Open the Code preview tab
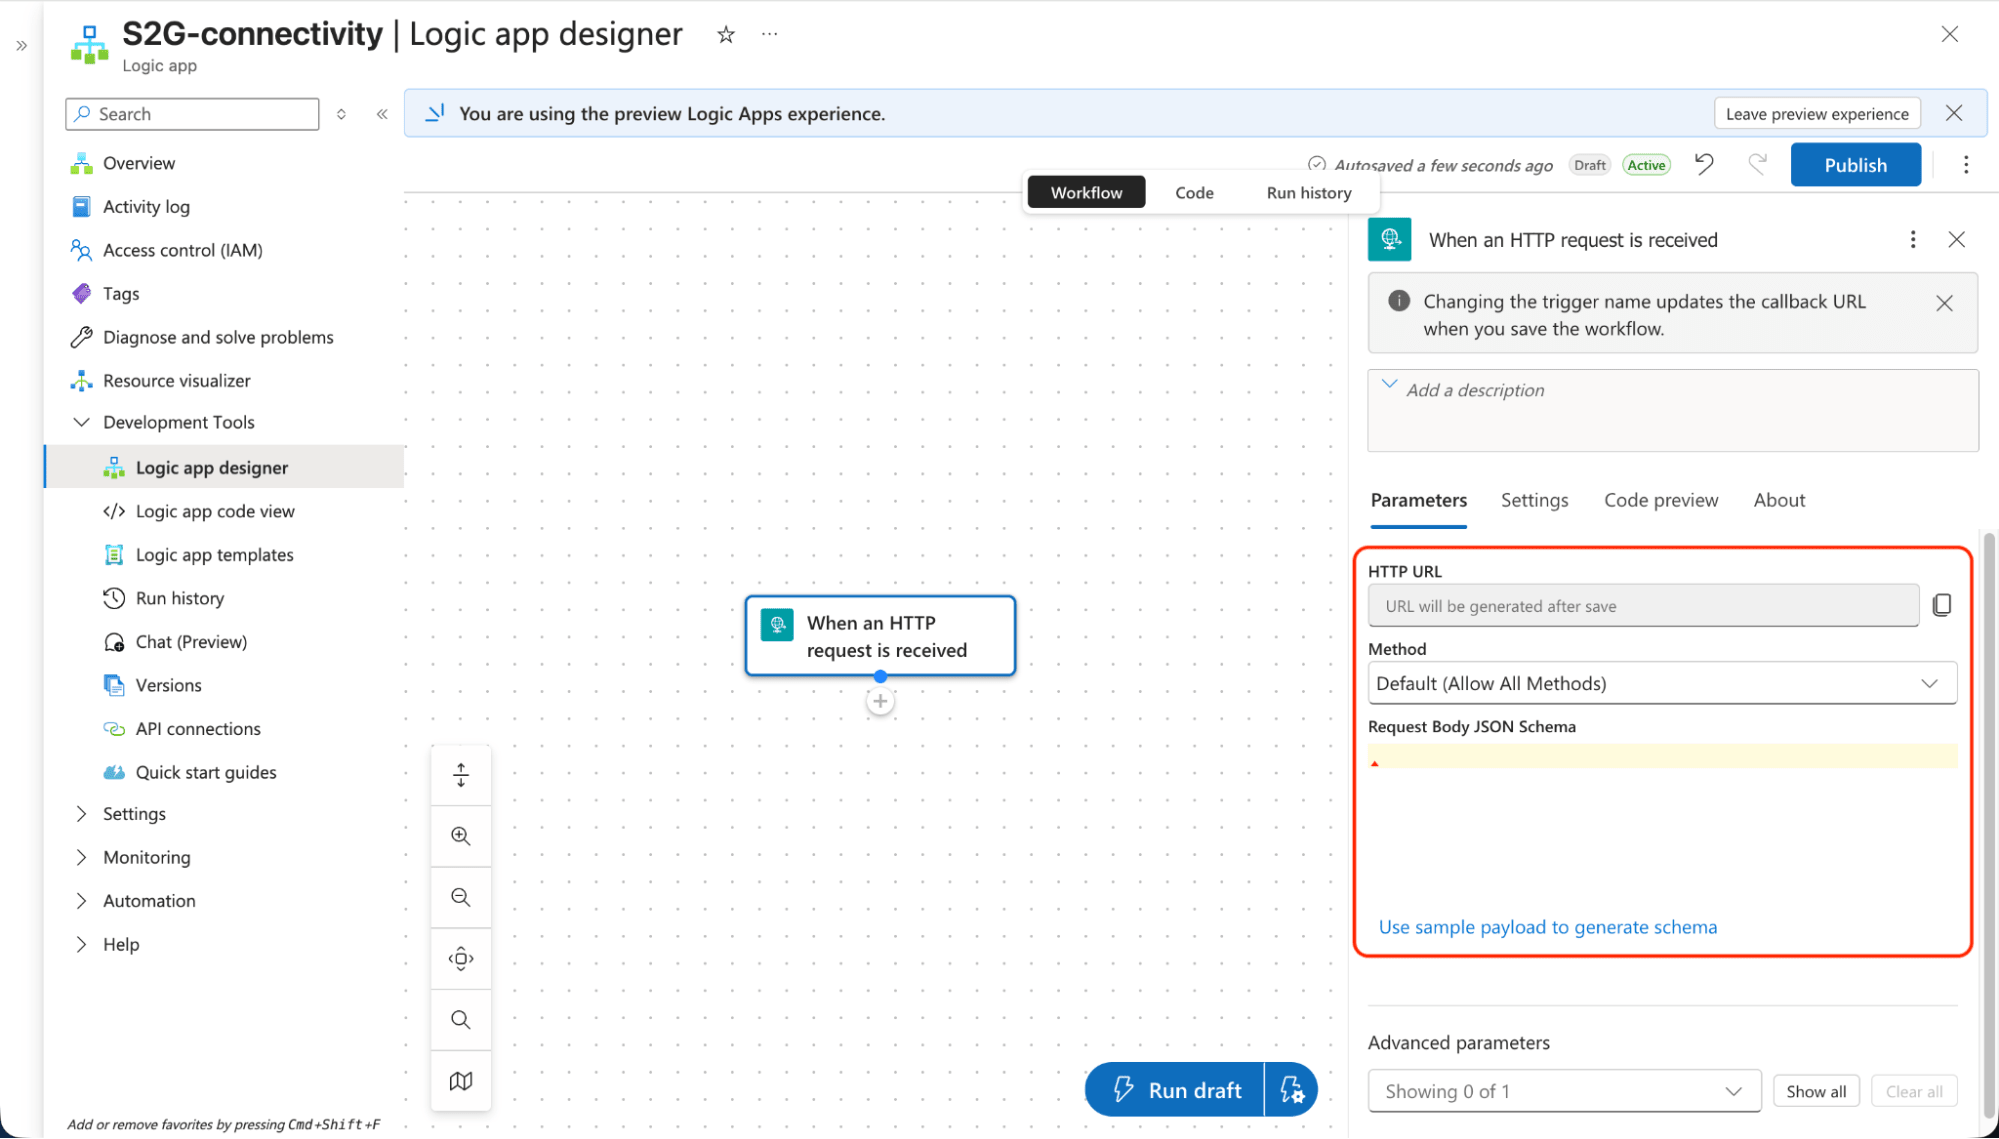The image size is (1999, 1139). pyautogui.click(x=1661, y=501)
